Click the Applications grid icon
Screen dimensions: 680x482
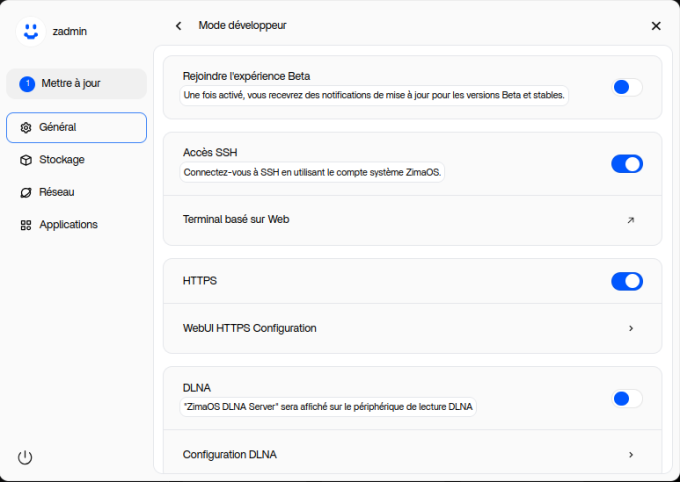(x=26, y=225)
